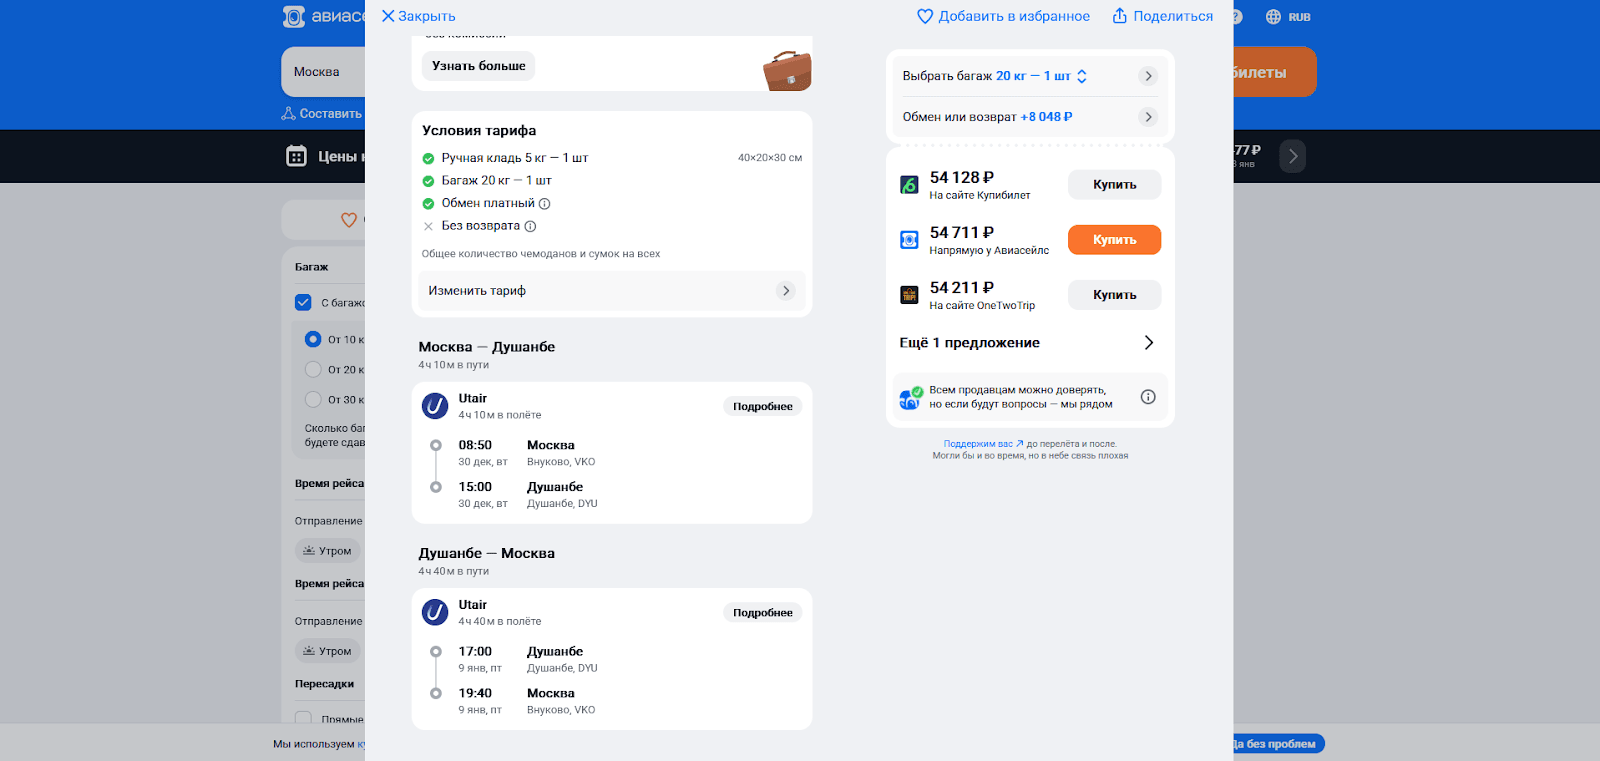1600x761 pixels.
Task: Buy ticket directly from Авиасейлс for 54 711 ₽
Action: 1114,240
